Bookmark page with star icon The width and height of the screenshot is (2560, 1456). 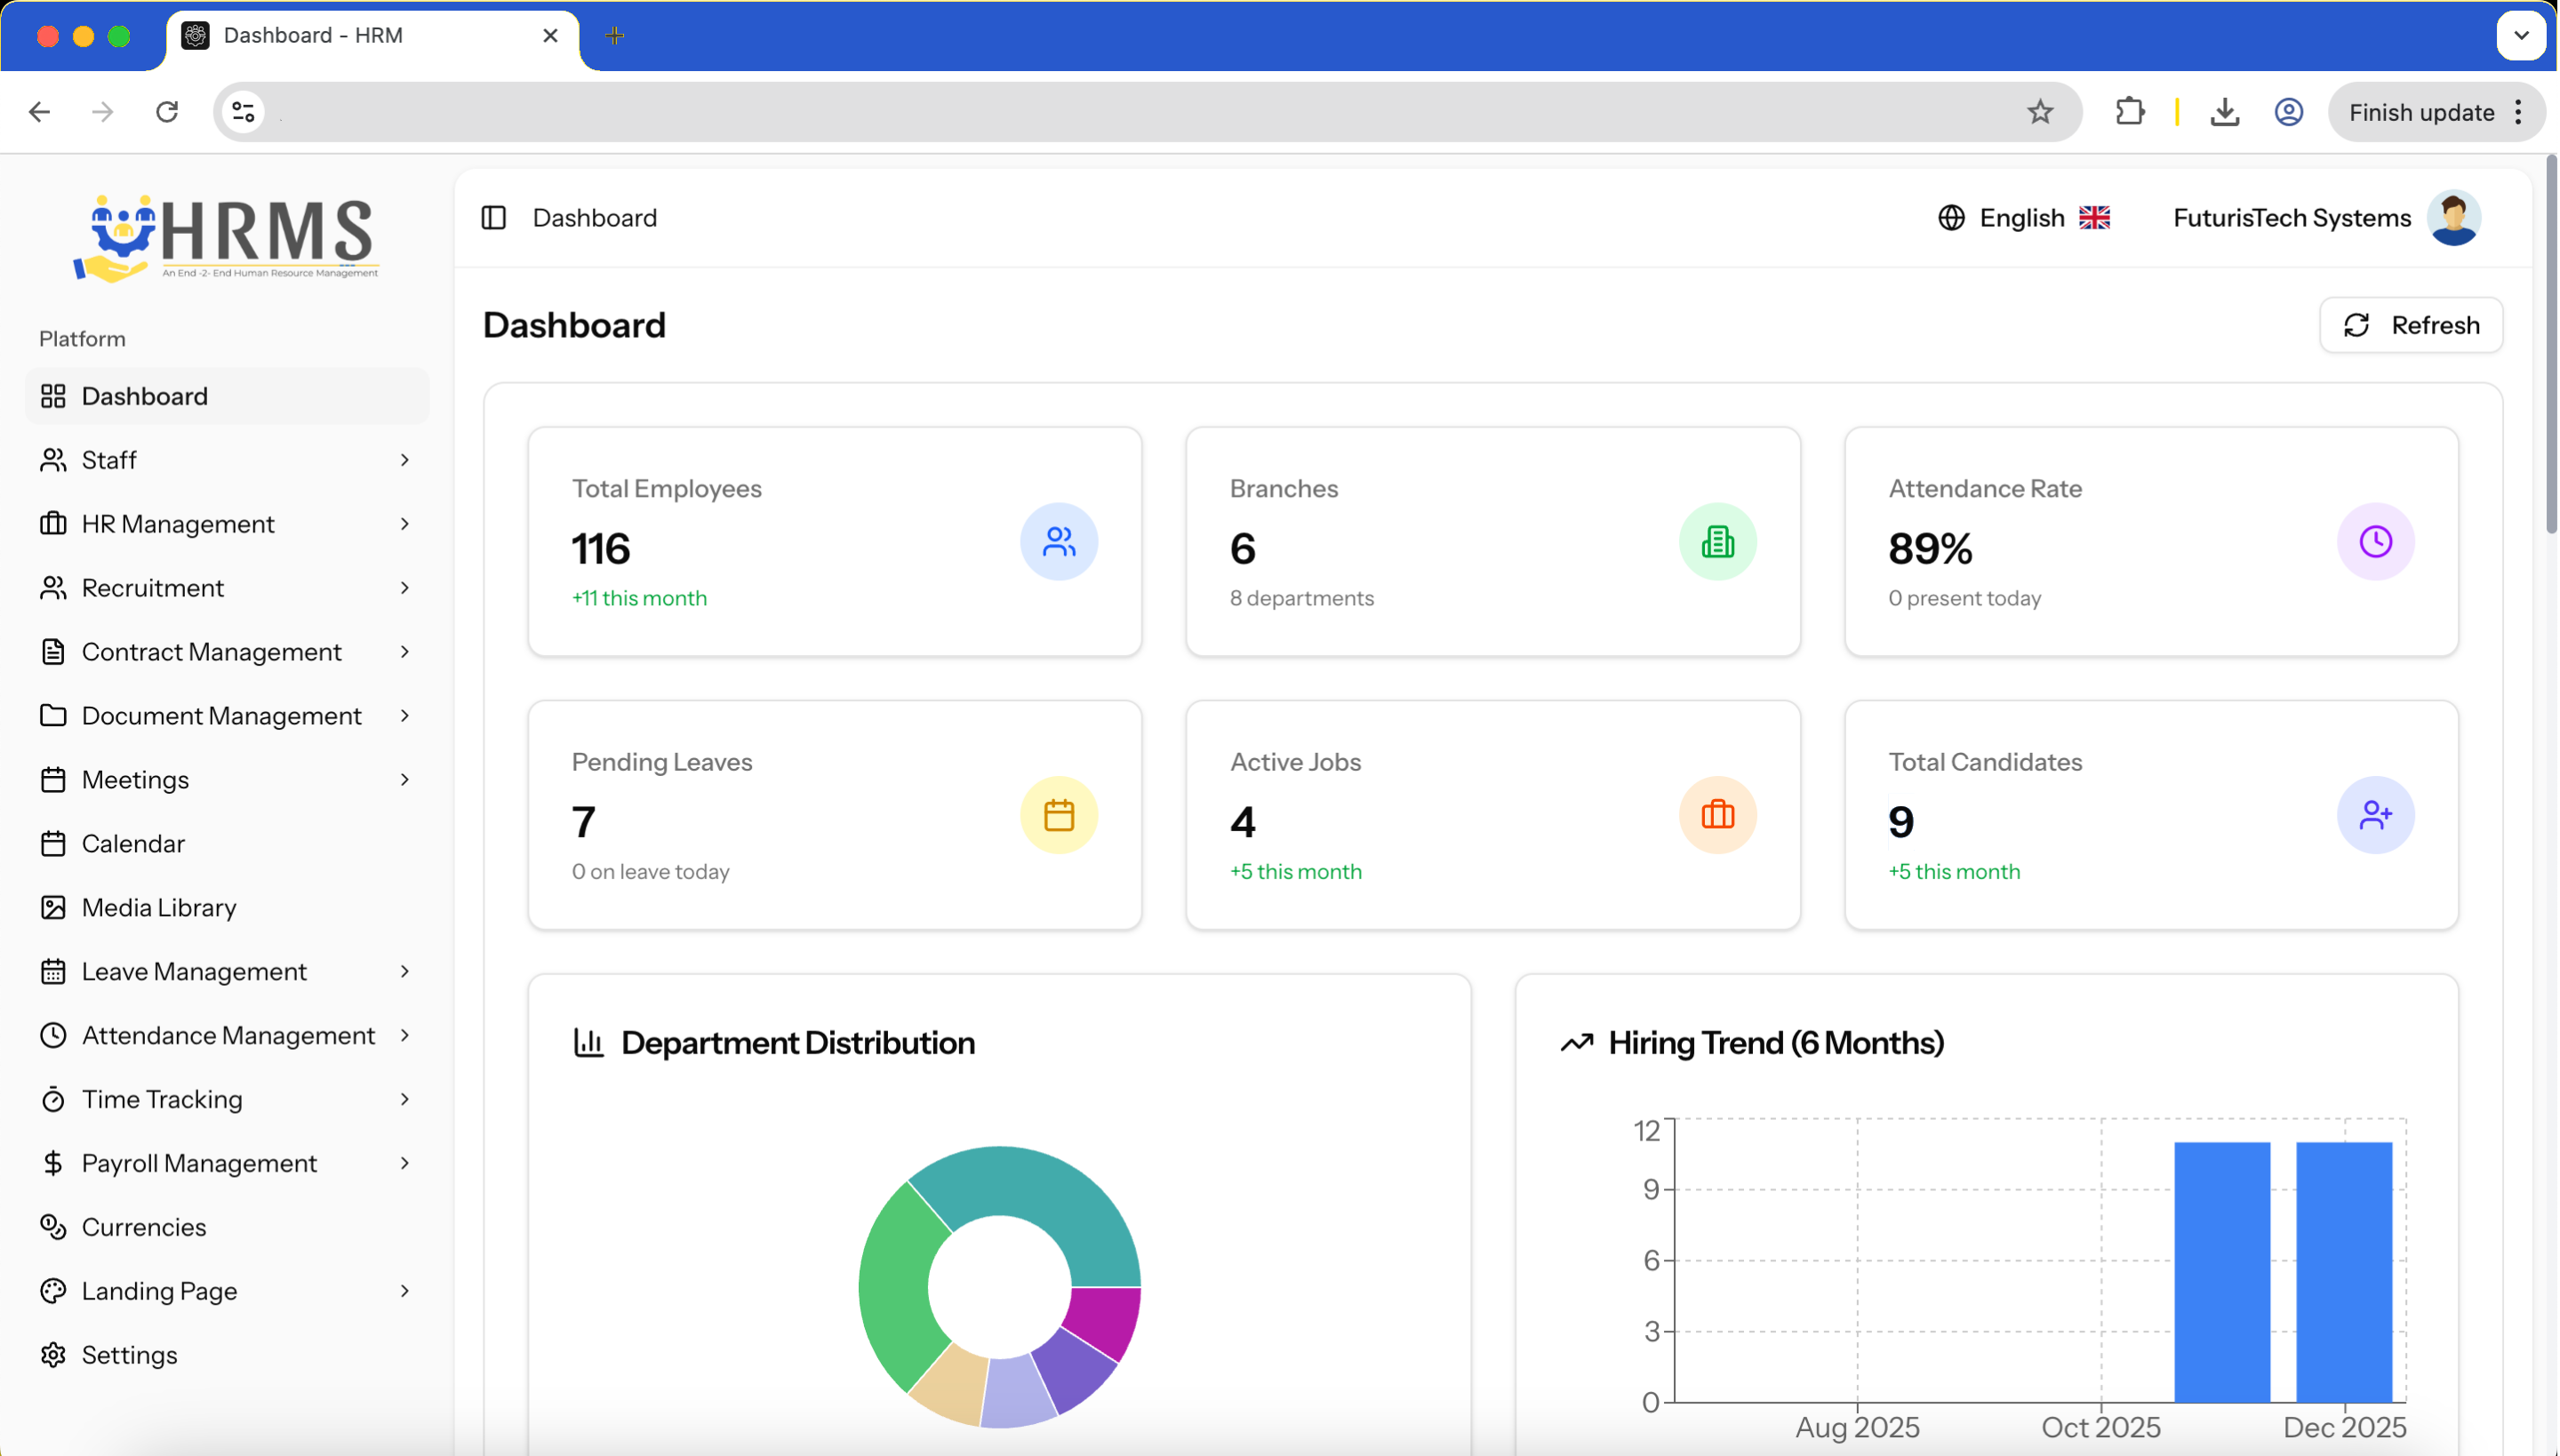[2040, 112]
